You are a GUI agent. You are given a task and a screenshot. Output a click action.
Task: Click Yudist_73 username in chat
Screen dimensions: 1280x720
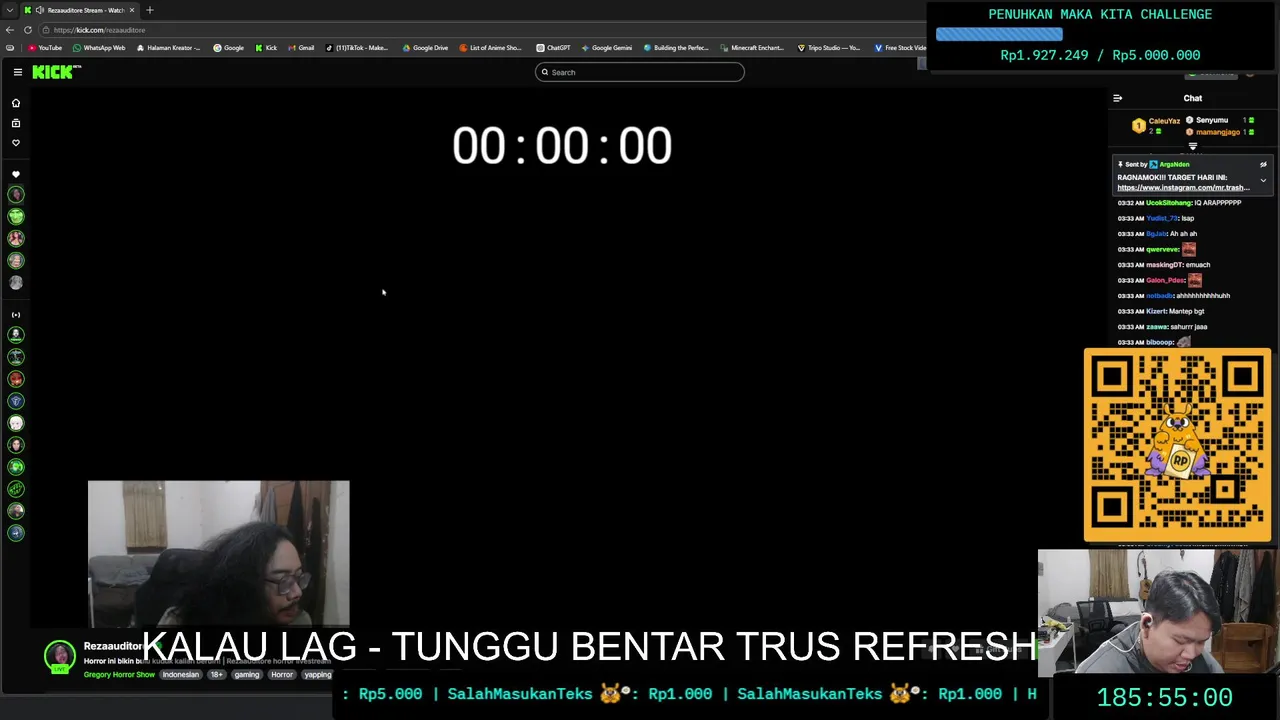pyautogui.click(x=1162, y=218)
